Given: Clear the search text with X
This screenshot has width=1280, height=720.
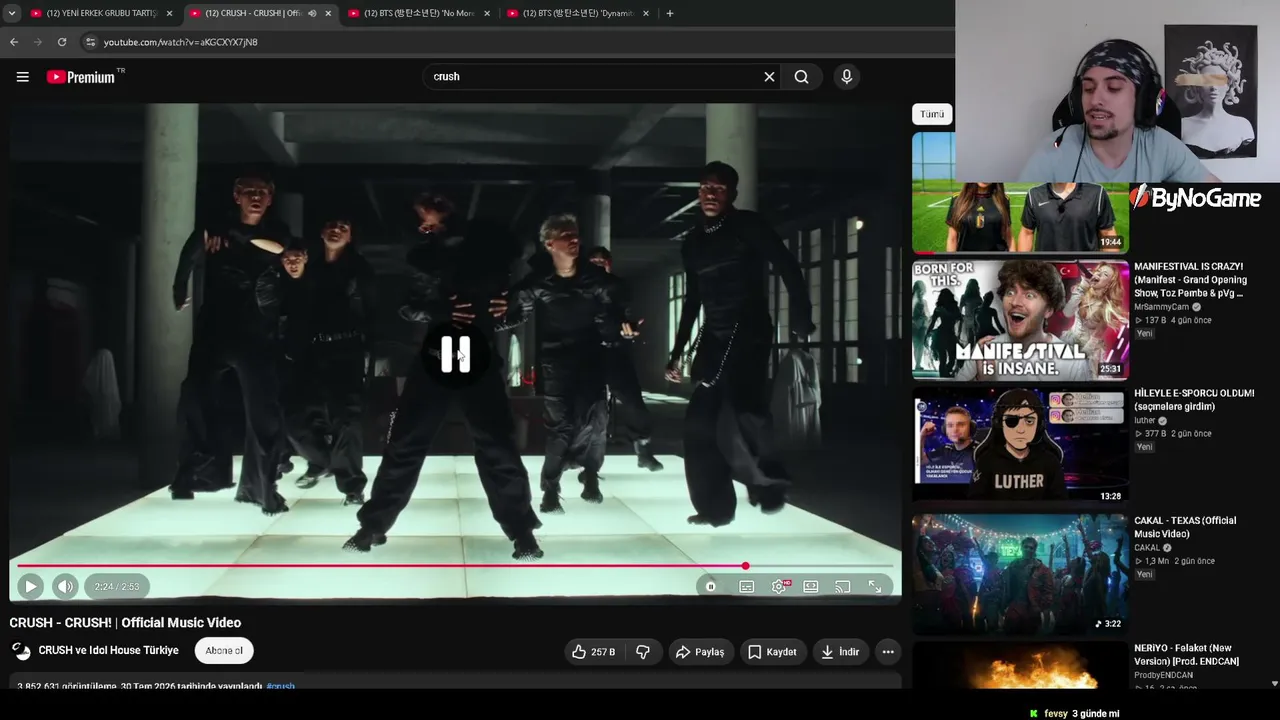Looking at the screenshot, I should click(769, 77).
